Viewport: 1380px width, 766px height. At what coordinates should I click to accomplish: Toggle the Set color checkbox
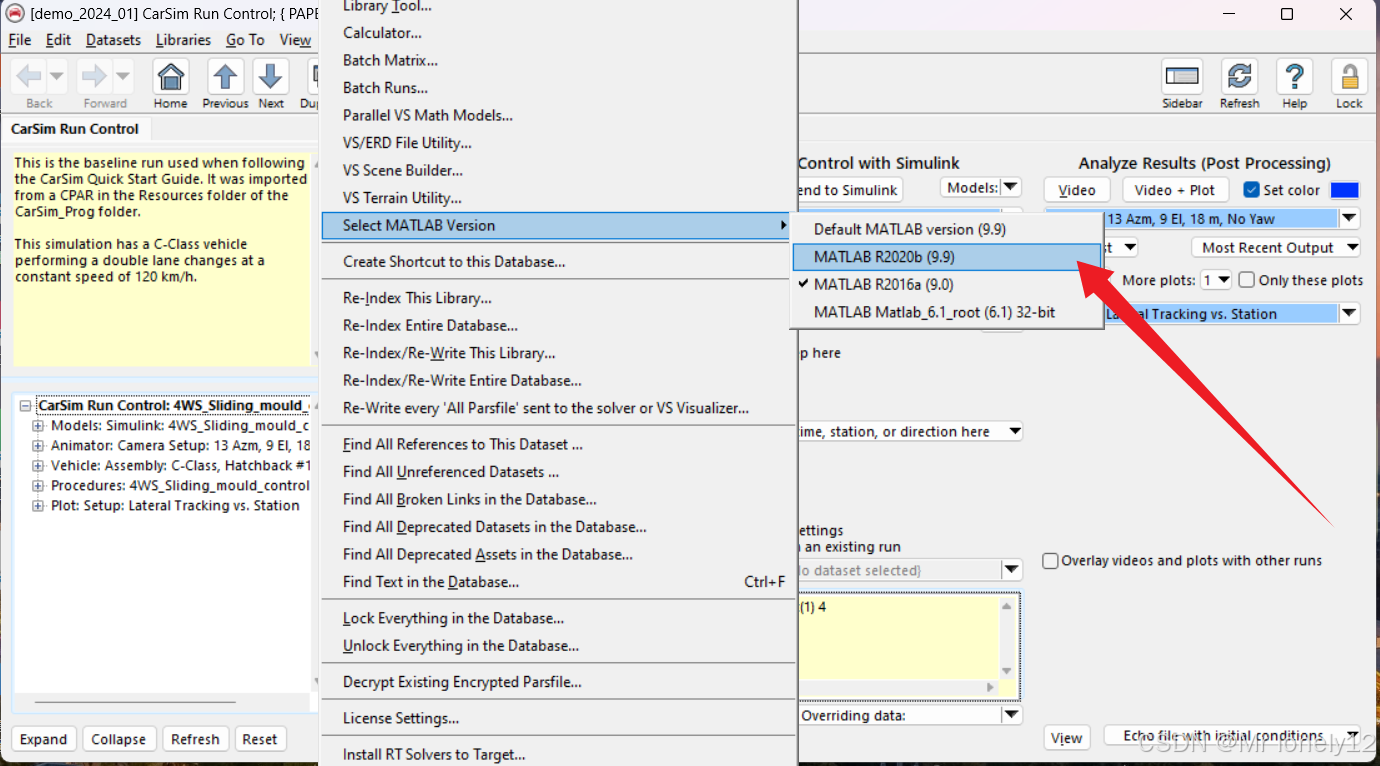coord(1251,190)
